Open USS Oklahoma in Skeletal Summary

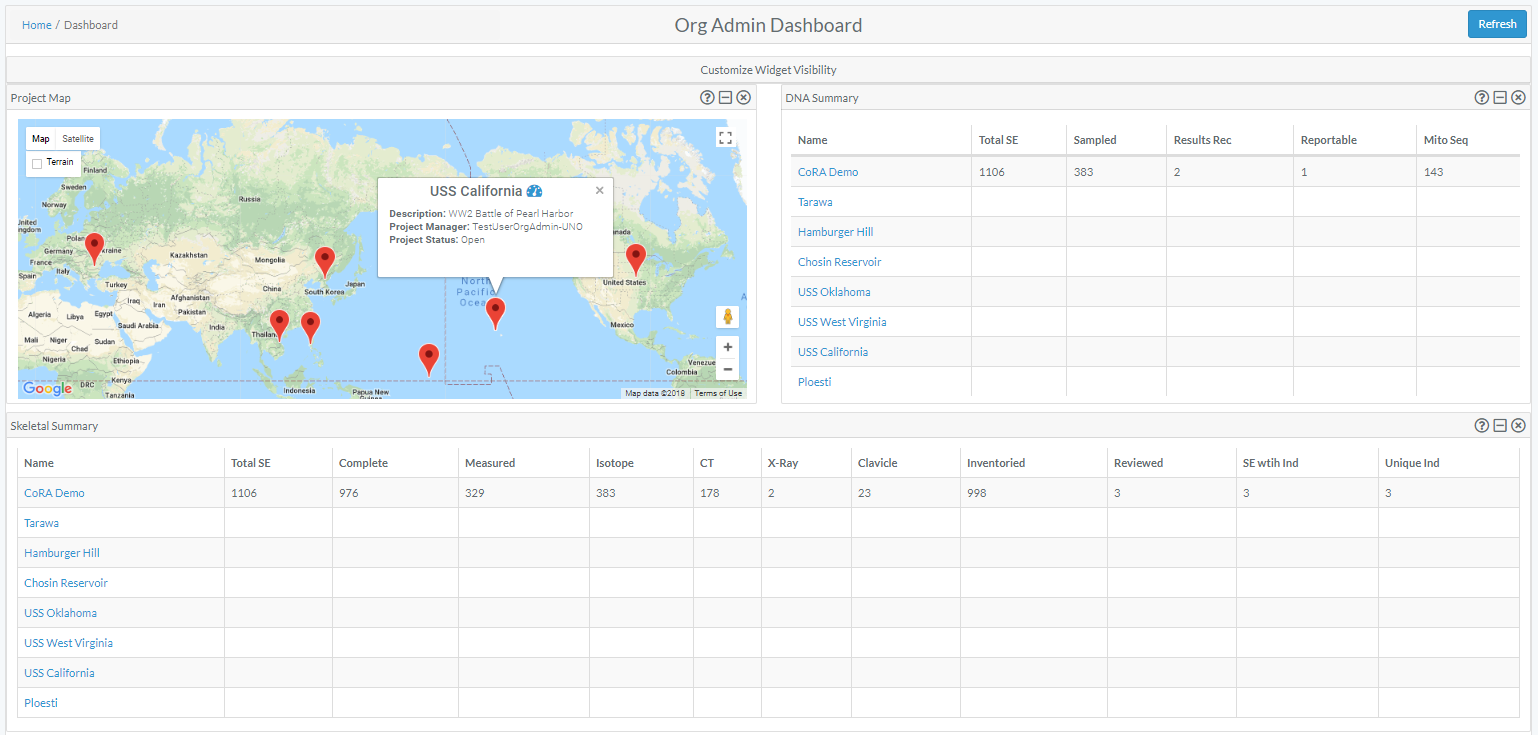coord(60,613)
